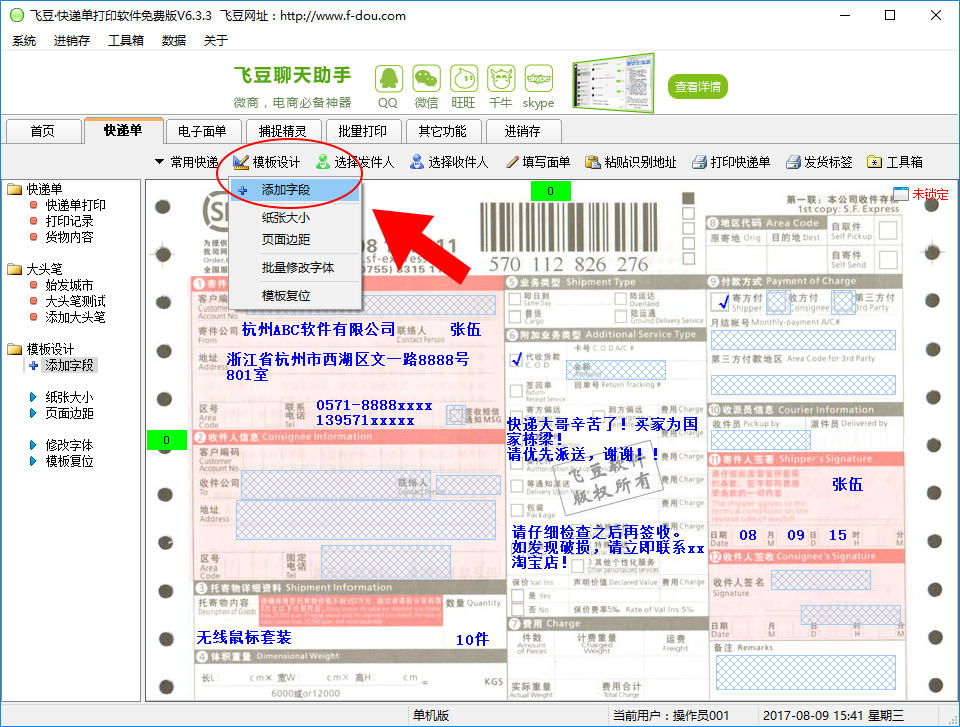Expand the 常用快递 dropdown
Screen dimensions: 960x727
pos(187,162)
